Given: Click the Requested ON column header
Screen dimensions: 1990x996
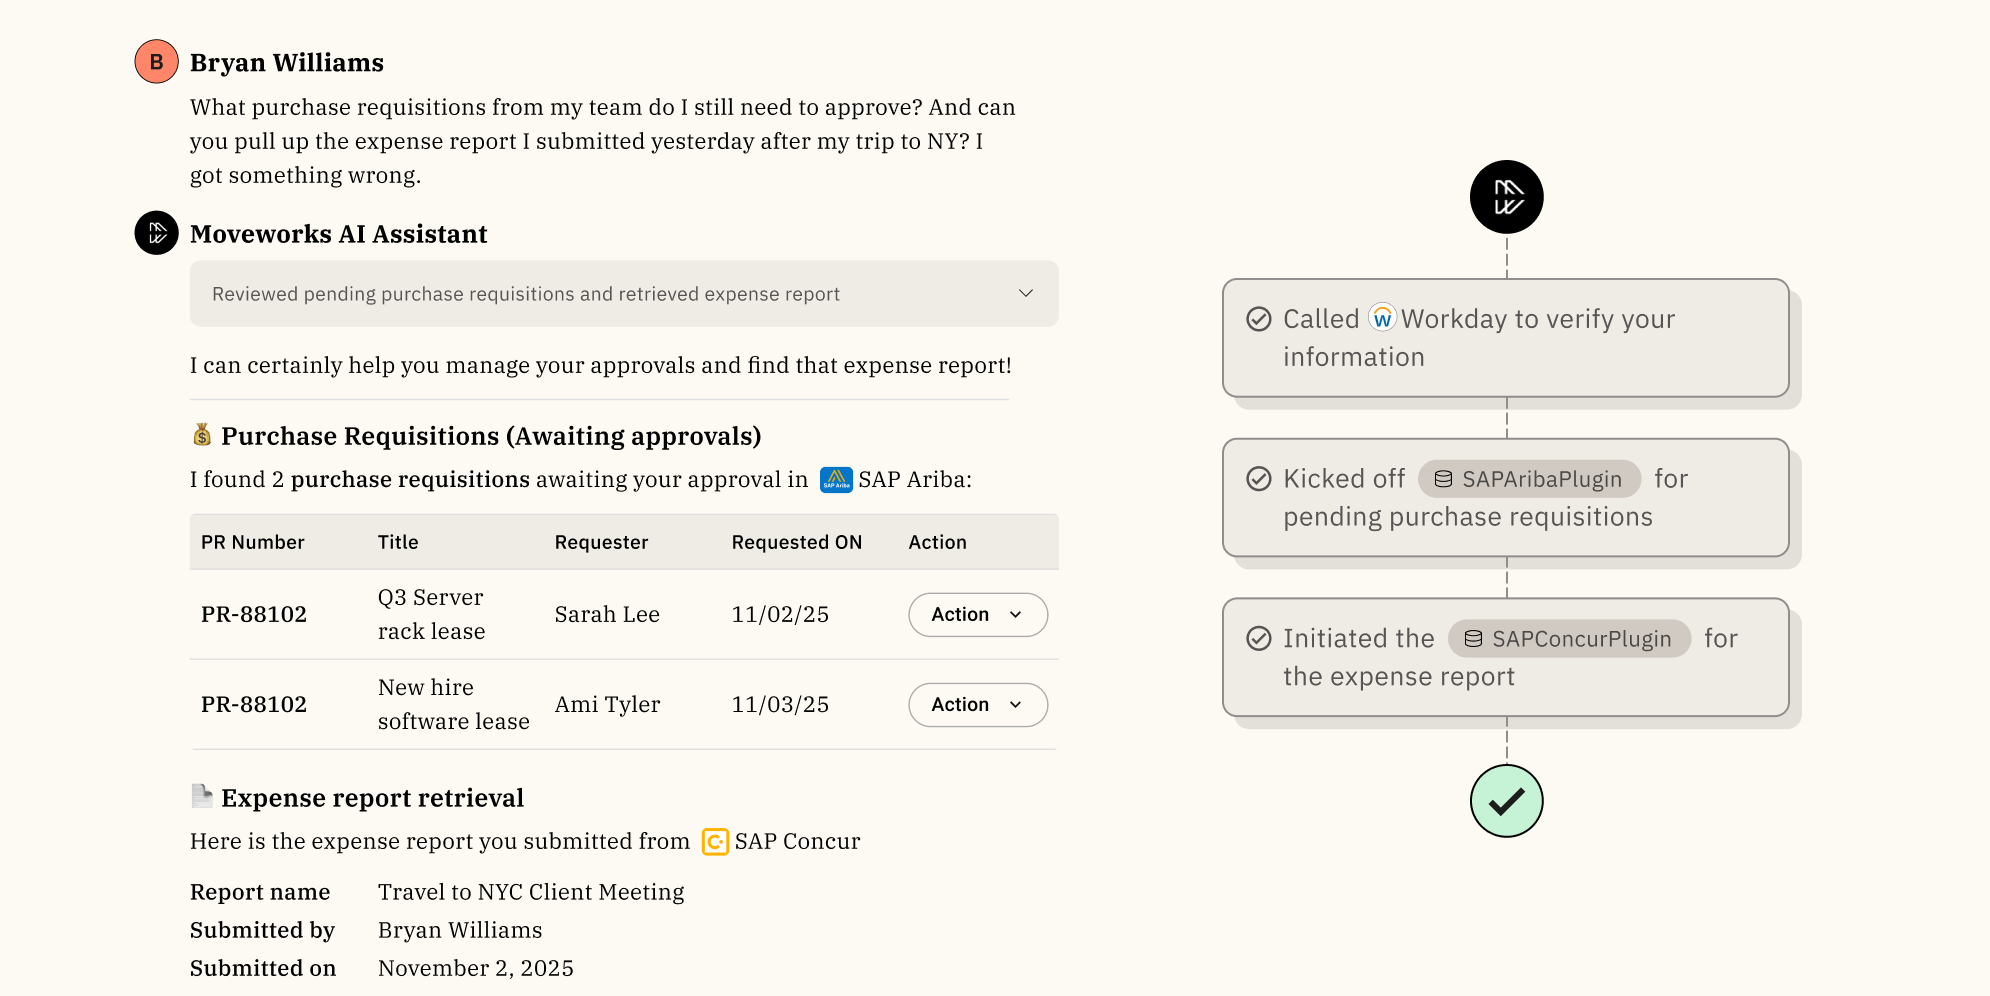Looking at the screenshot, I should click(796, 542).
